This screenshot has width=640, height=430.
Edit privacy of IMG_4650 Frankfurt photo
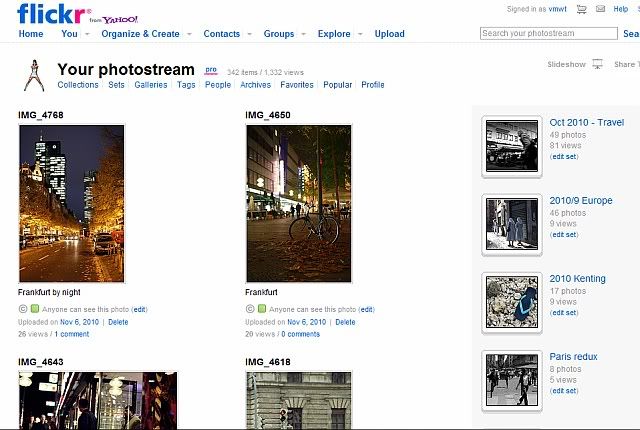pyautogui.click(x=367, y=310)
